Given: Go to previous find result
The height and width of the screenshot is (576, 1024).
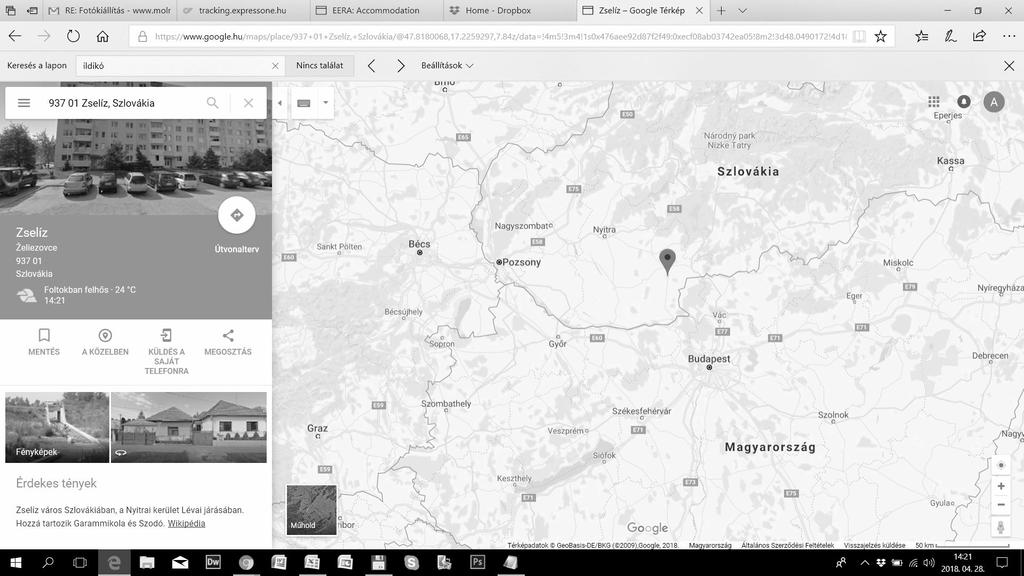Looking at the screenshot, I should [371, 65].
